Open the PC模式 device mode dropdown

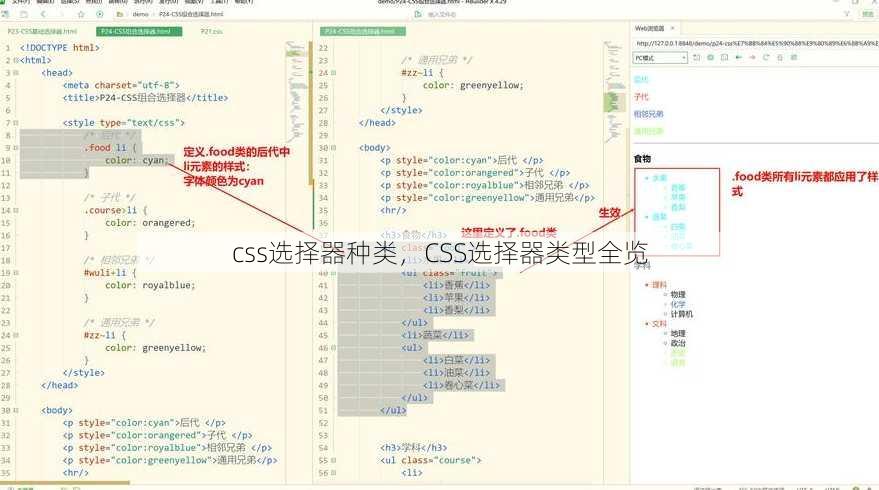click(660, 58)
